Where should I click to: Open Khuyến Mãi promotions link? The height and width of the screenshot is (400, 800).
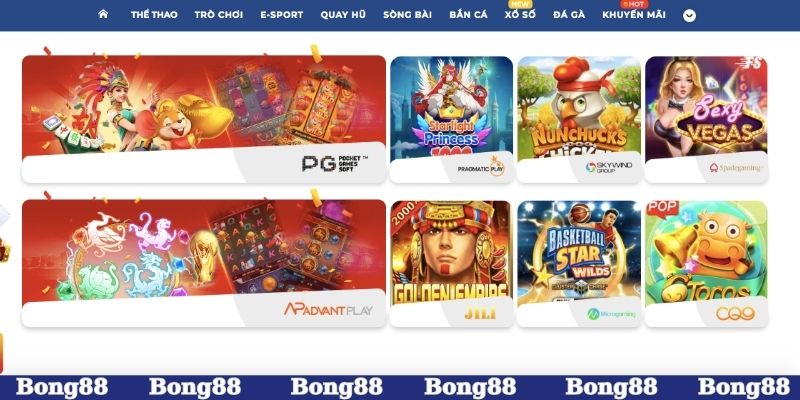[634, 15]
